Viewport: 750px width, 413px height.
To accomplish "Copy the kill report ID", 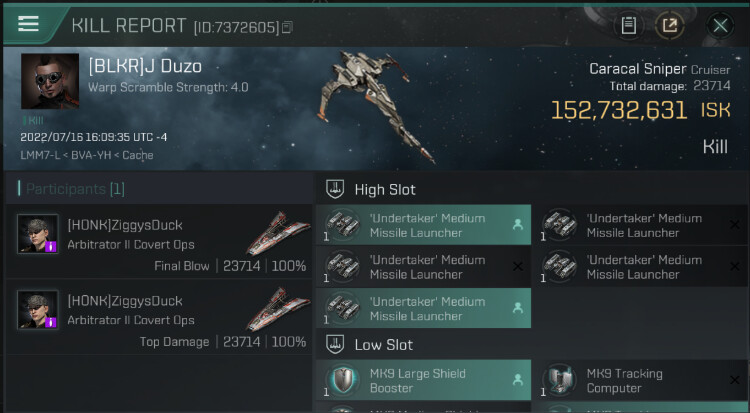I will [x=288, y=27].
